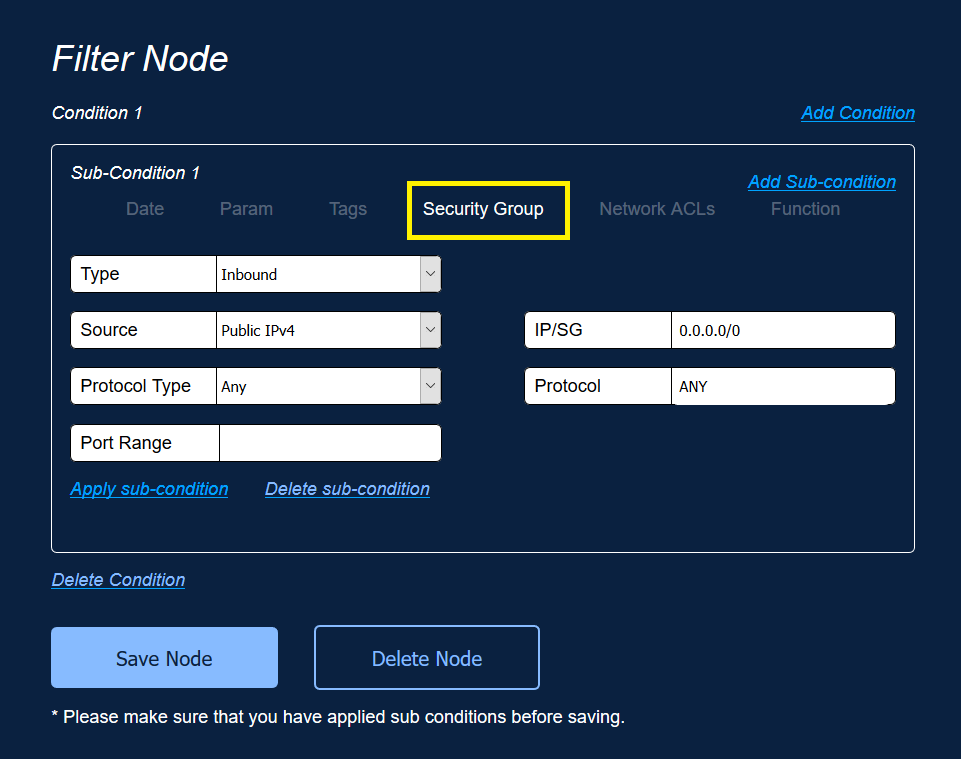Click the Save Node button

pyautogui.click(x=164, y=657)
